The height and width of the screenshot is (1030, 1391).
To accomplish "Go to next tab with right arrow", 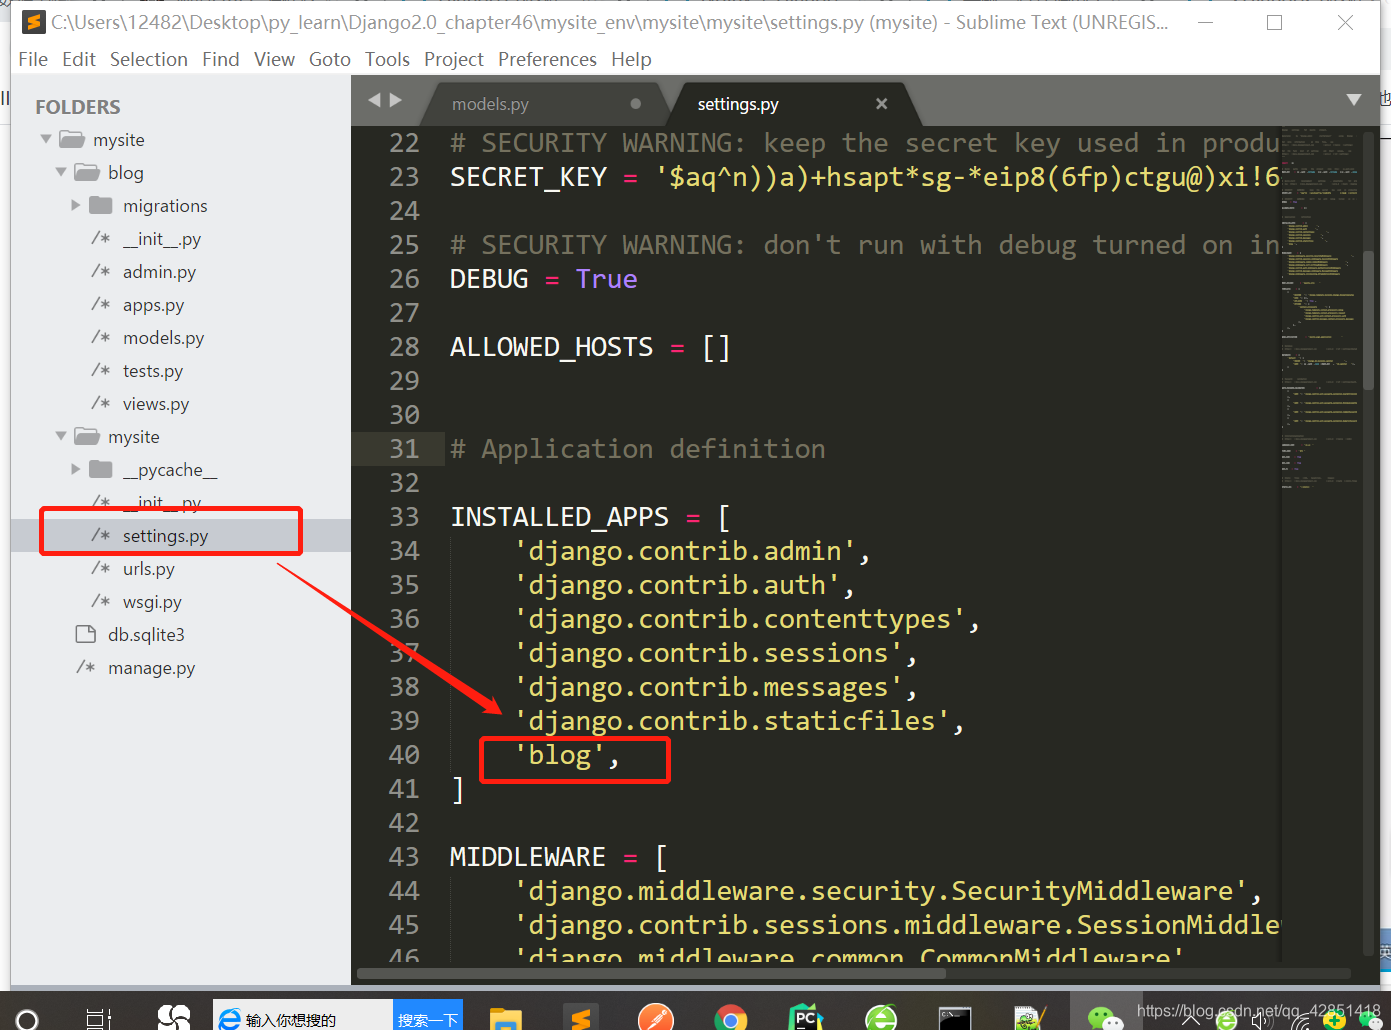I will pos(396,100).
